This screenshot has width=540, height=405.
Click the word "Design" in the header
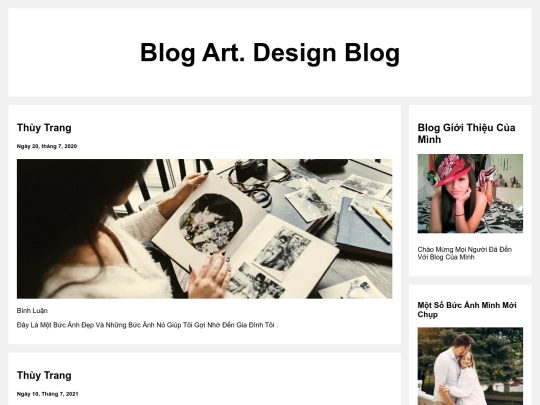[x=294, y=53]
